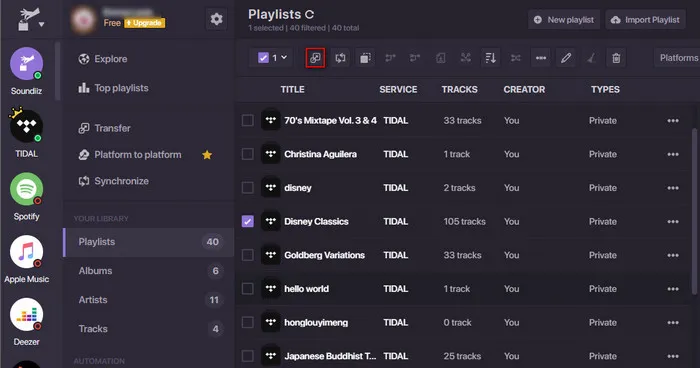Select Spotify service in the left rail
700x368 pixels.
pyautogui.click(x=26, y=189)
